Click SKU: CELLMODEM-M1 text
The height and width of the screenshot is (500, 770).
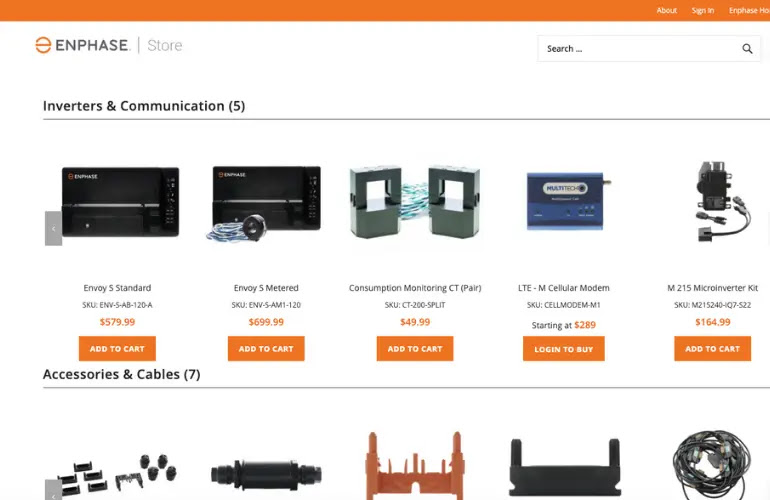click(x=564, y=305)
